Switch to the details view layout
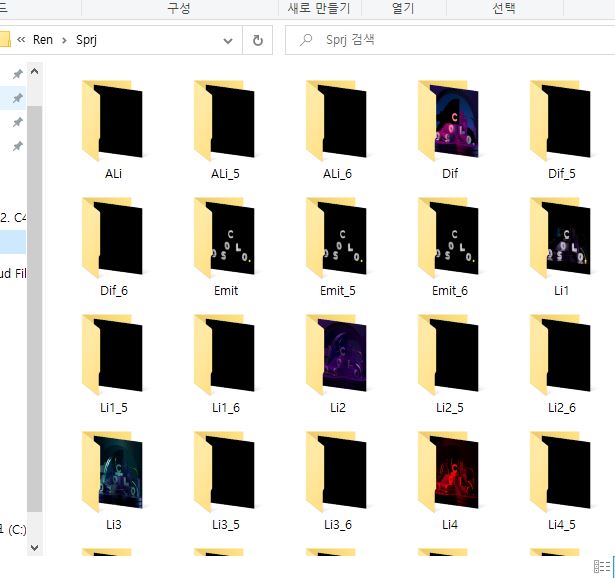615x578 pixels. click(602, 566)
